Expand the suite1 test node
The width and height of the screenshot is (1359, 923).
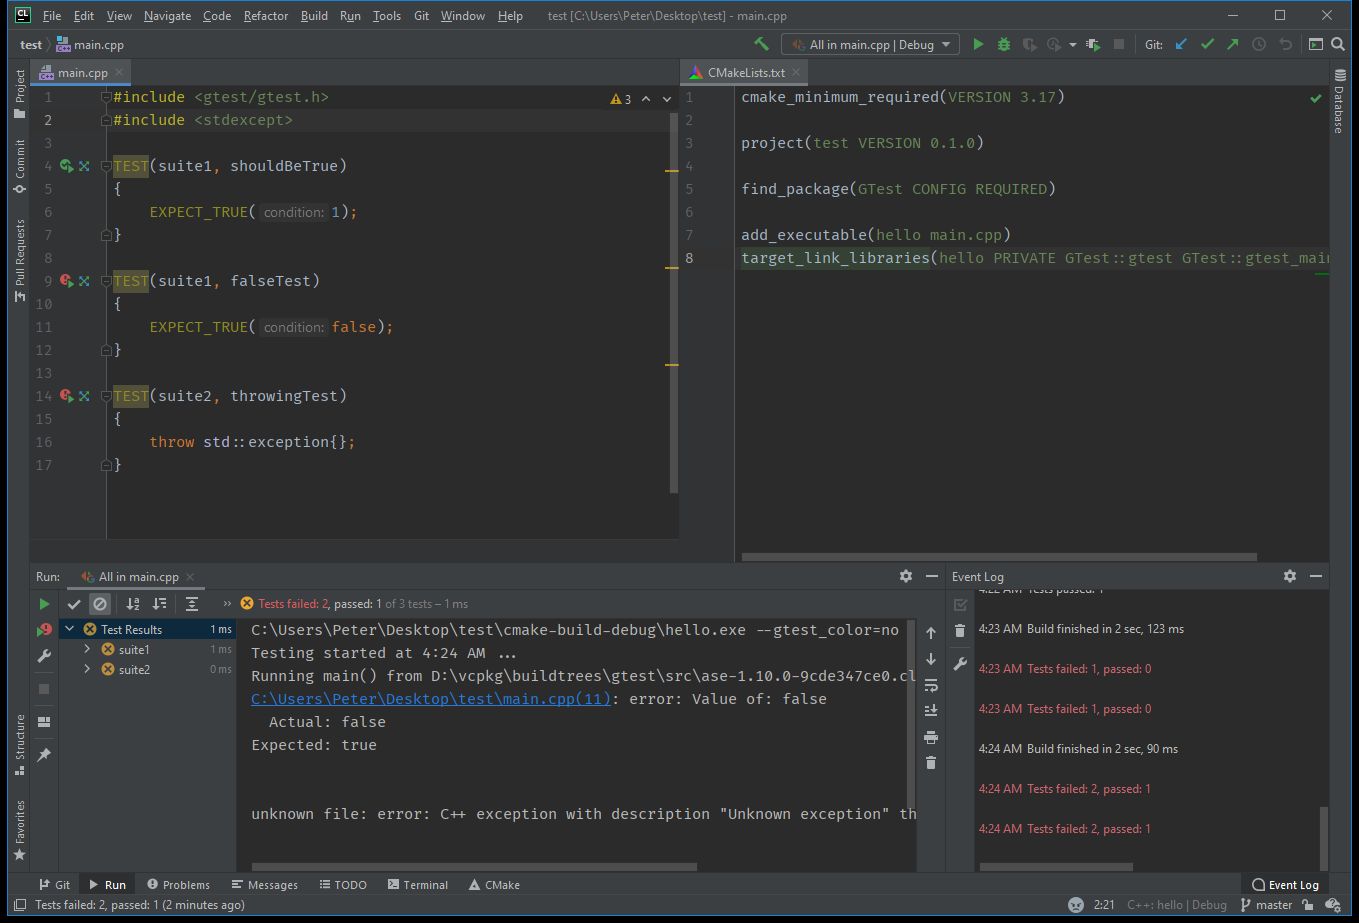coord(87,650)
